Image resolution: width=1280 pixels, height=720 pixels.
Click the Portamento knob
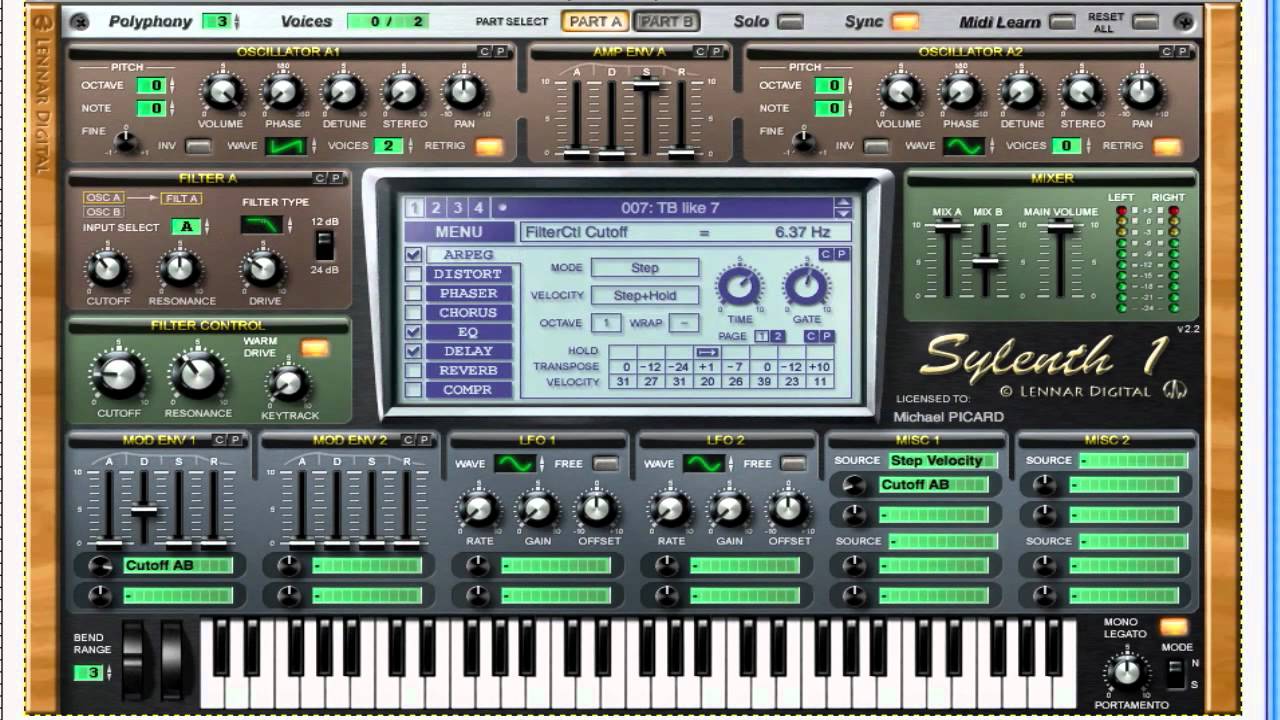click(1128, 671)
